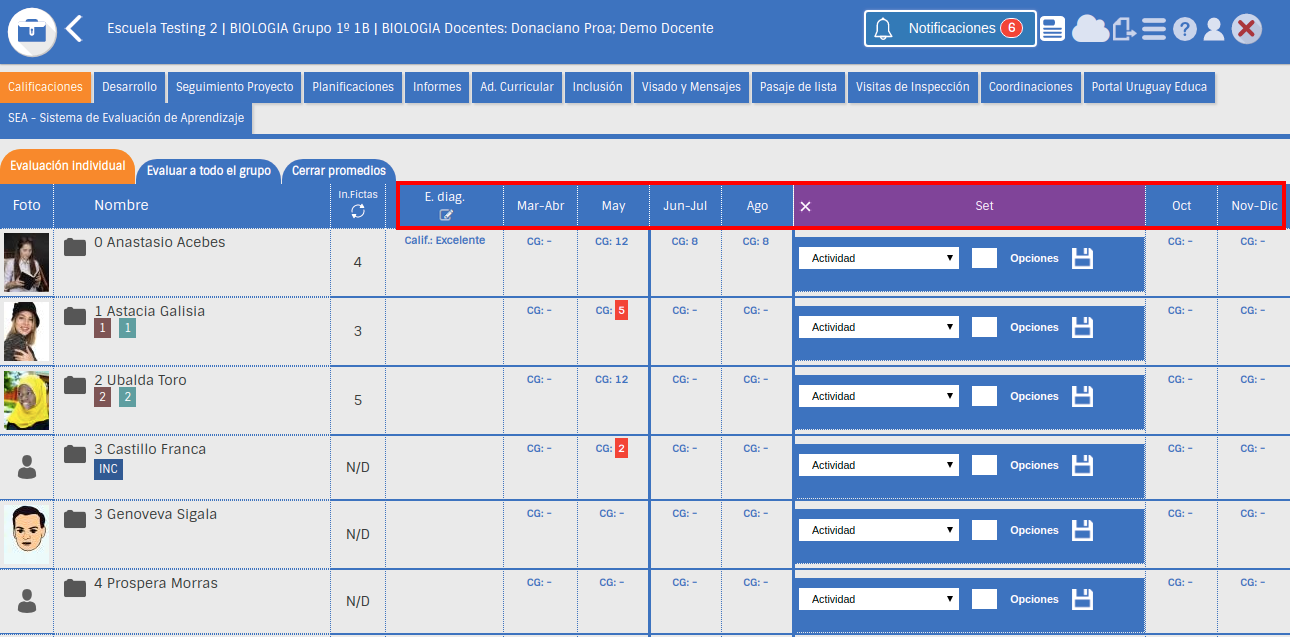Open folder icon for Prospera Morras
Image resolution: width=1290 pixels, height=637 pixels.
[x=75, y=588]
